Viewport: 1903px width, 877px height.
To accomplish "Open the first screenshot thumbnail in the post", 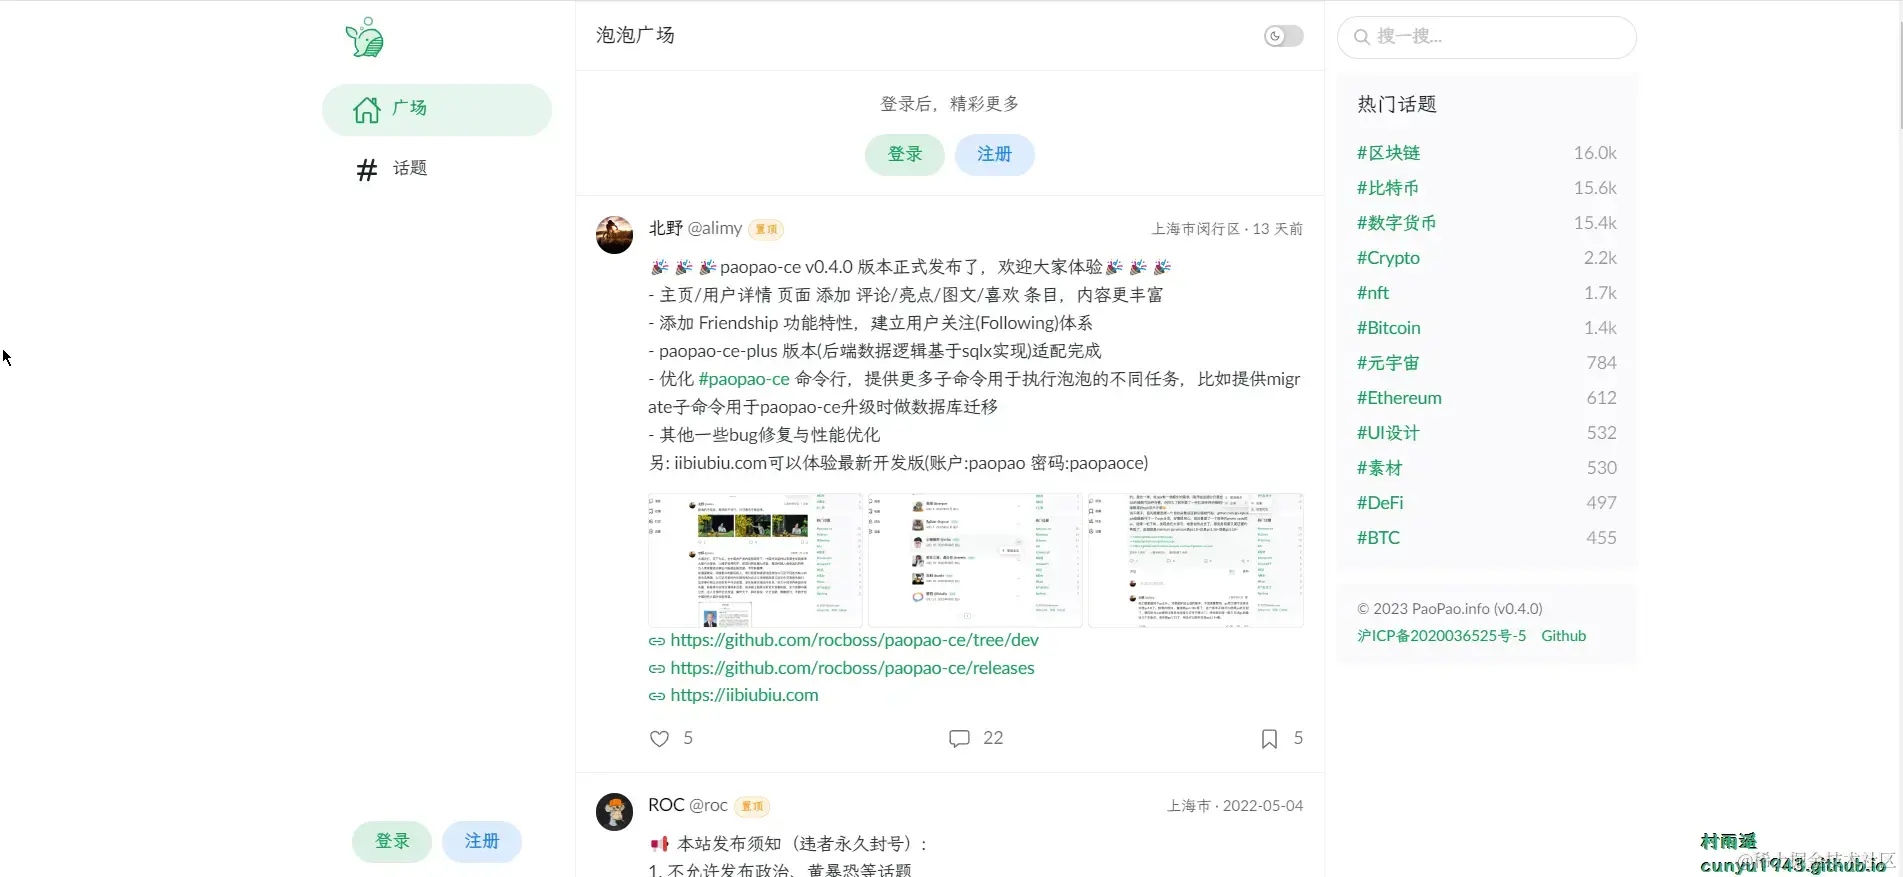I will (755, 560).
